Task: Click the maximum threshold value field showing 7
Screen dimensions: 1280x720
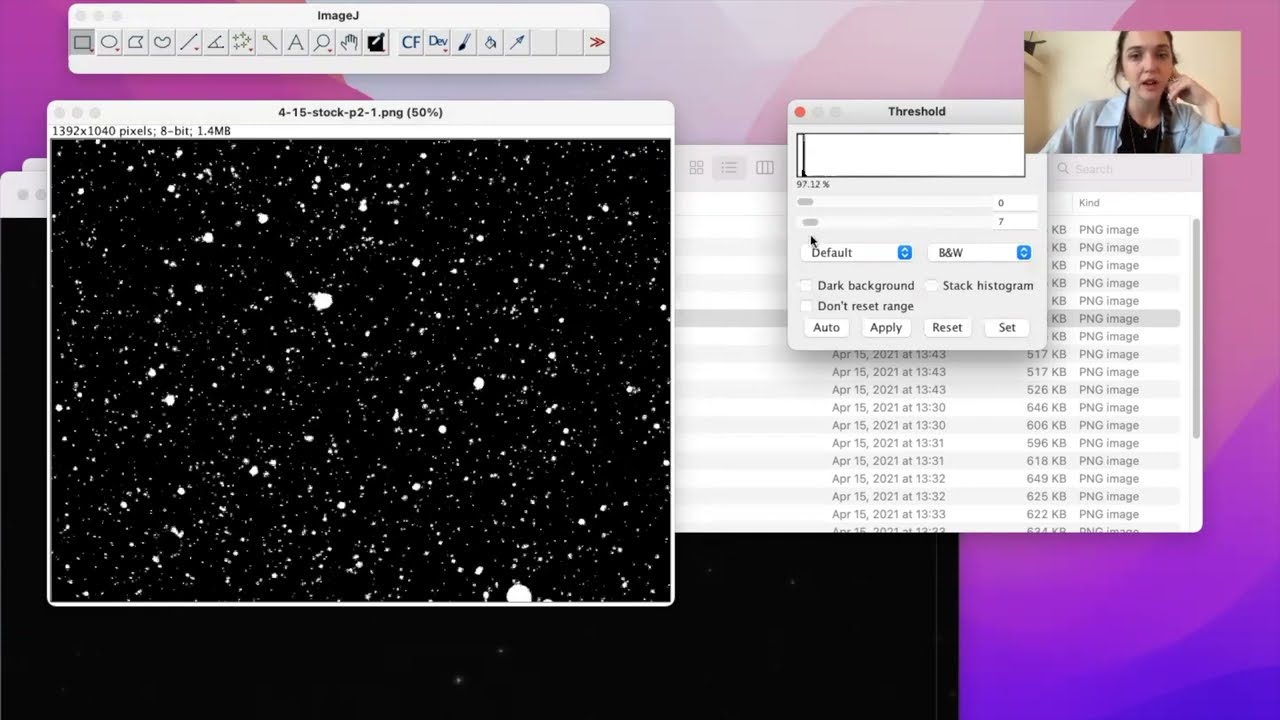Action: pyautogui.click(x=1014, y=222)
